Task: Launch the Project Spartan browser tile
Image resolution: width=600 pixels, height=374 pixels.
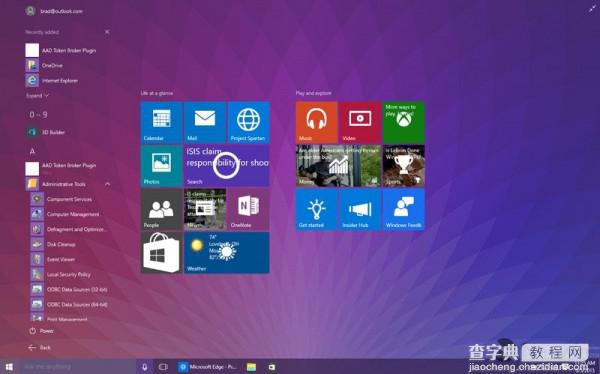Action: [x=248, y=122]
